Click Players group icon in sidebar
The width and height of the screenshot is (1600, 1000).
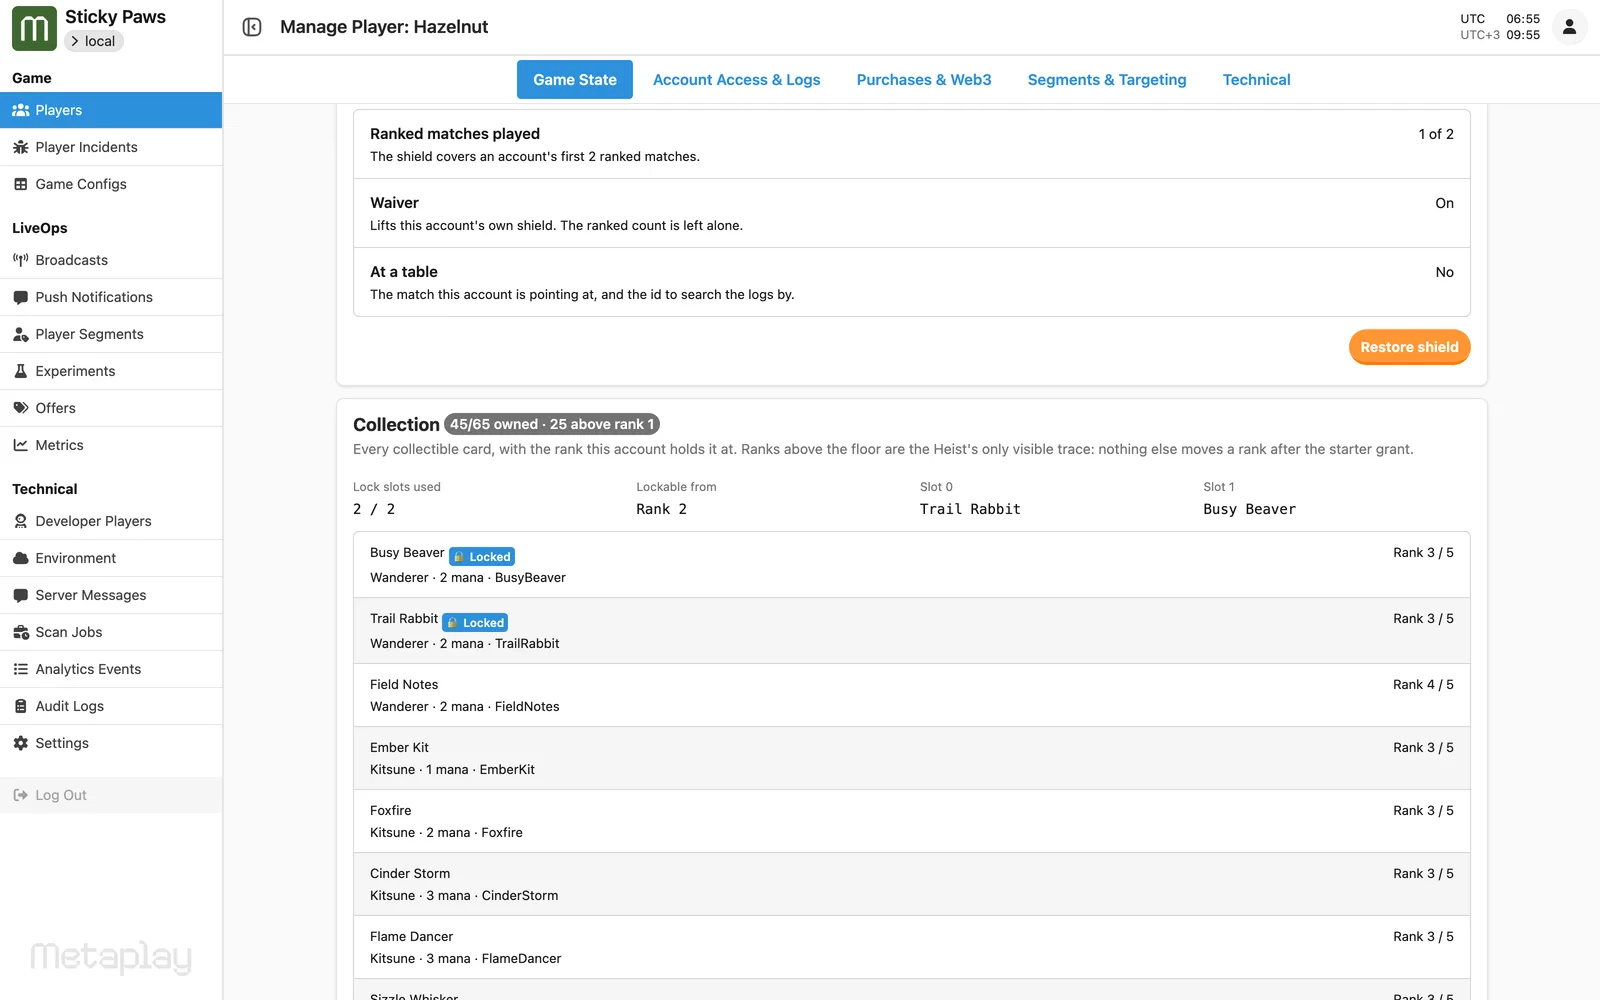coord(20,110)
